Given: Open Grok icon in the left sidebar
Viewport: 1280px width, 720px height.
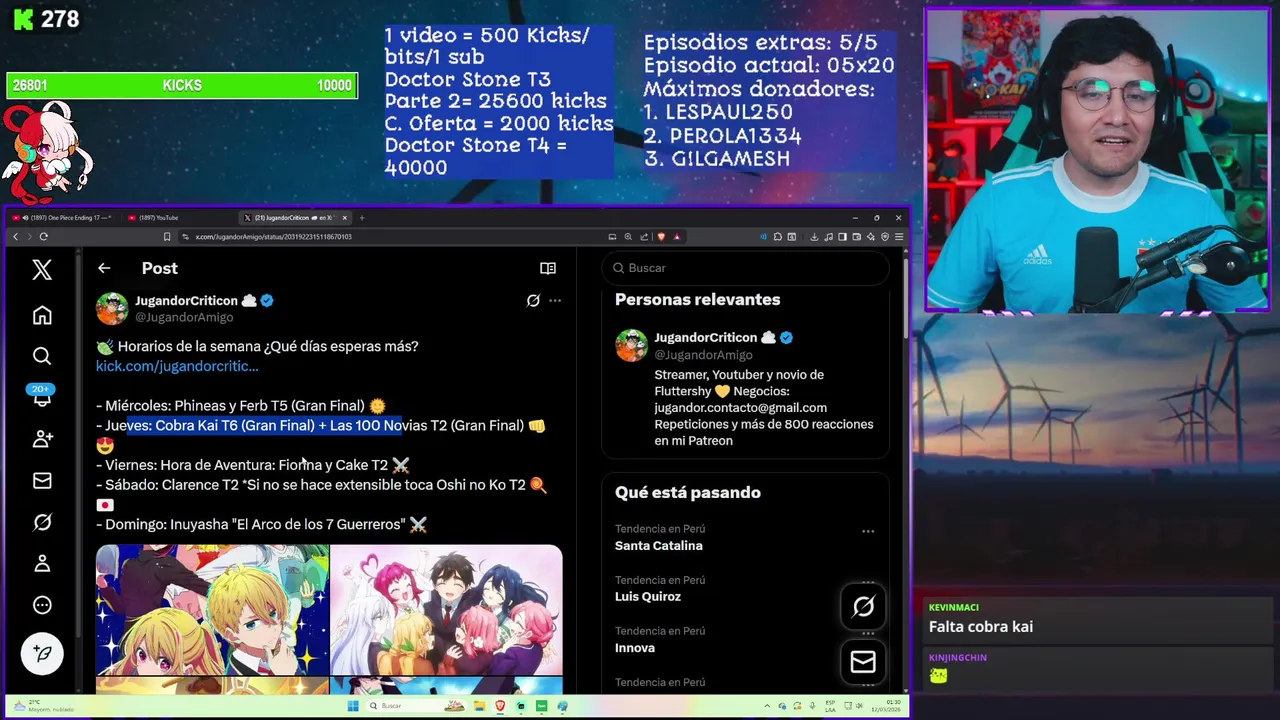Looking at the screenshot, I should coord(42,522).
